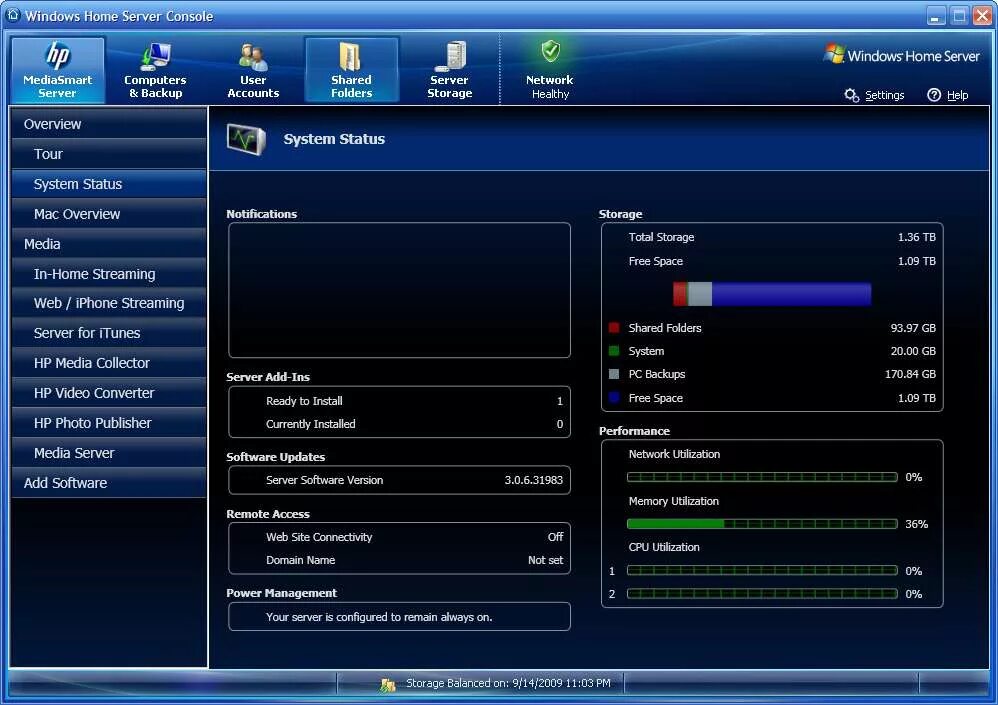
Task: Click the green System legend swatch
Action: pyautogui.click(x=614, y=351)
